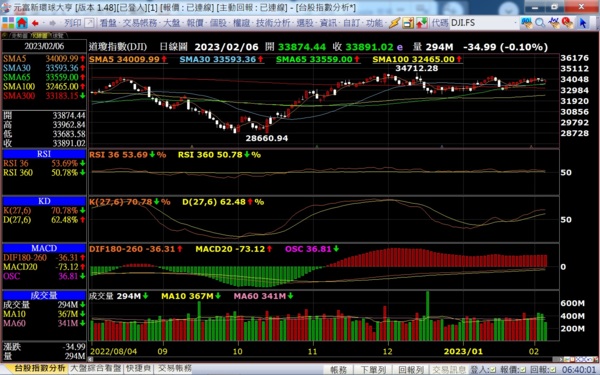The height and width of the screenshot is (375, 600).
Task: Toggle the 回報 connection checkbox
Action: pyautogui.click(x=553, y=370)
